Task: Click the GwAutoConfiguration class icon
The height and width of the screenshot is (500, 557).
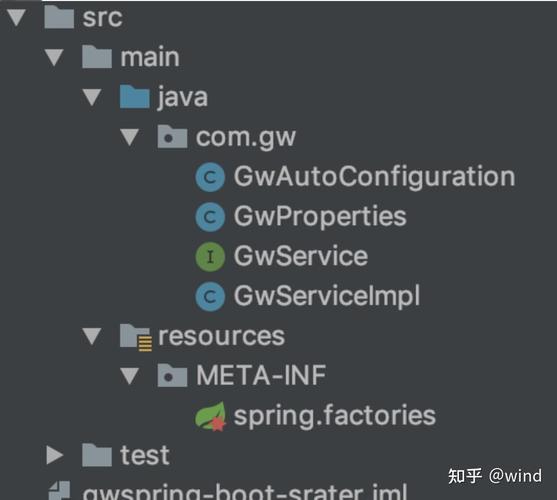Action: [210, 177]
